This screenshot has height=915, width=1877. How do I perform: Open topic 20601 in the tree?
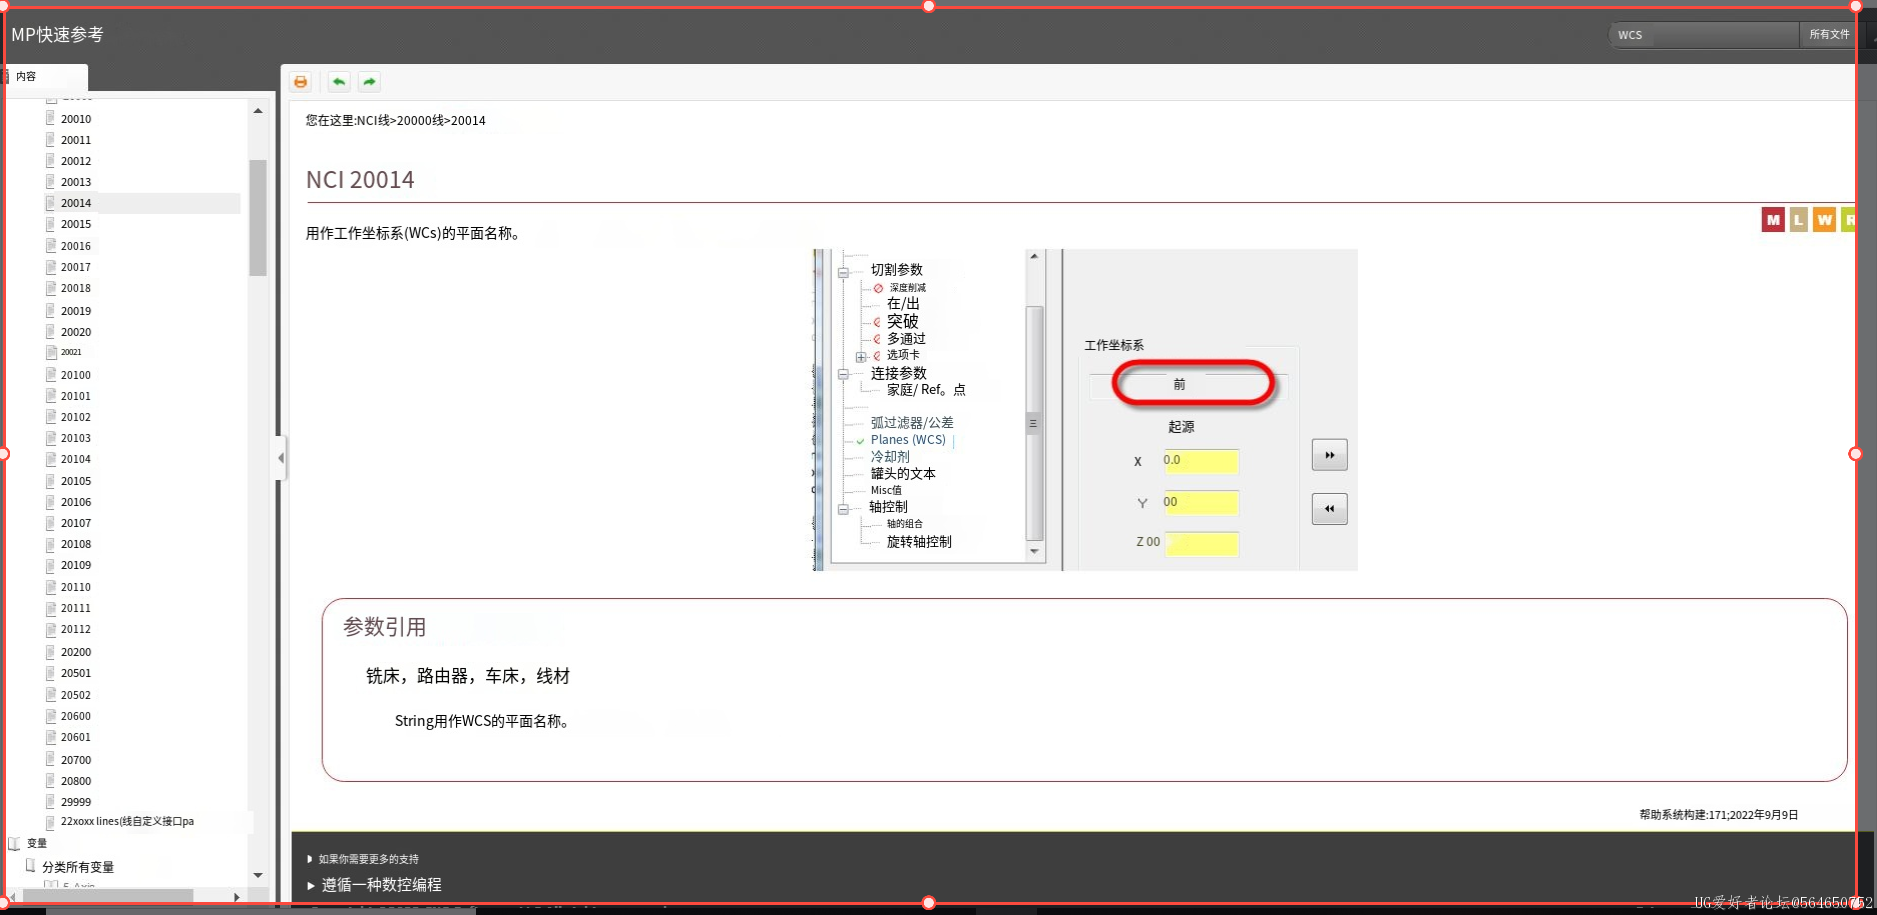(x=76, y=737)
